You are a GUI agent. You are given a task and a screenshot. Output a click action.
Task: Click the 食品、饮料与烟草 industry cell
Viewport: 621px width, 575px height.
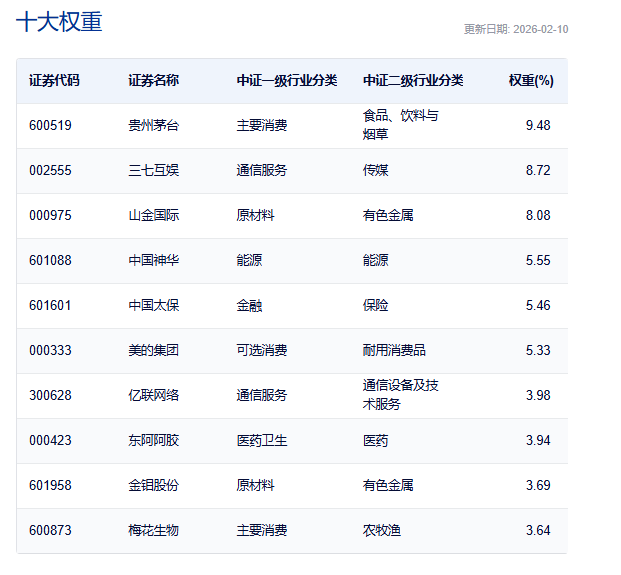click(400, 125)
